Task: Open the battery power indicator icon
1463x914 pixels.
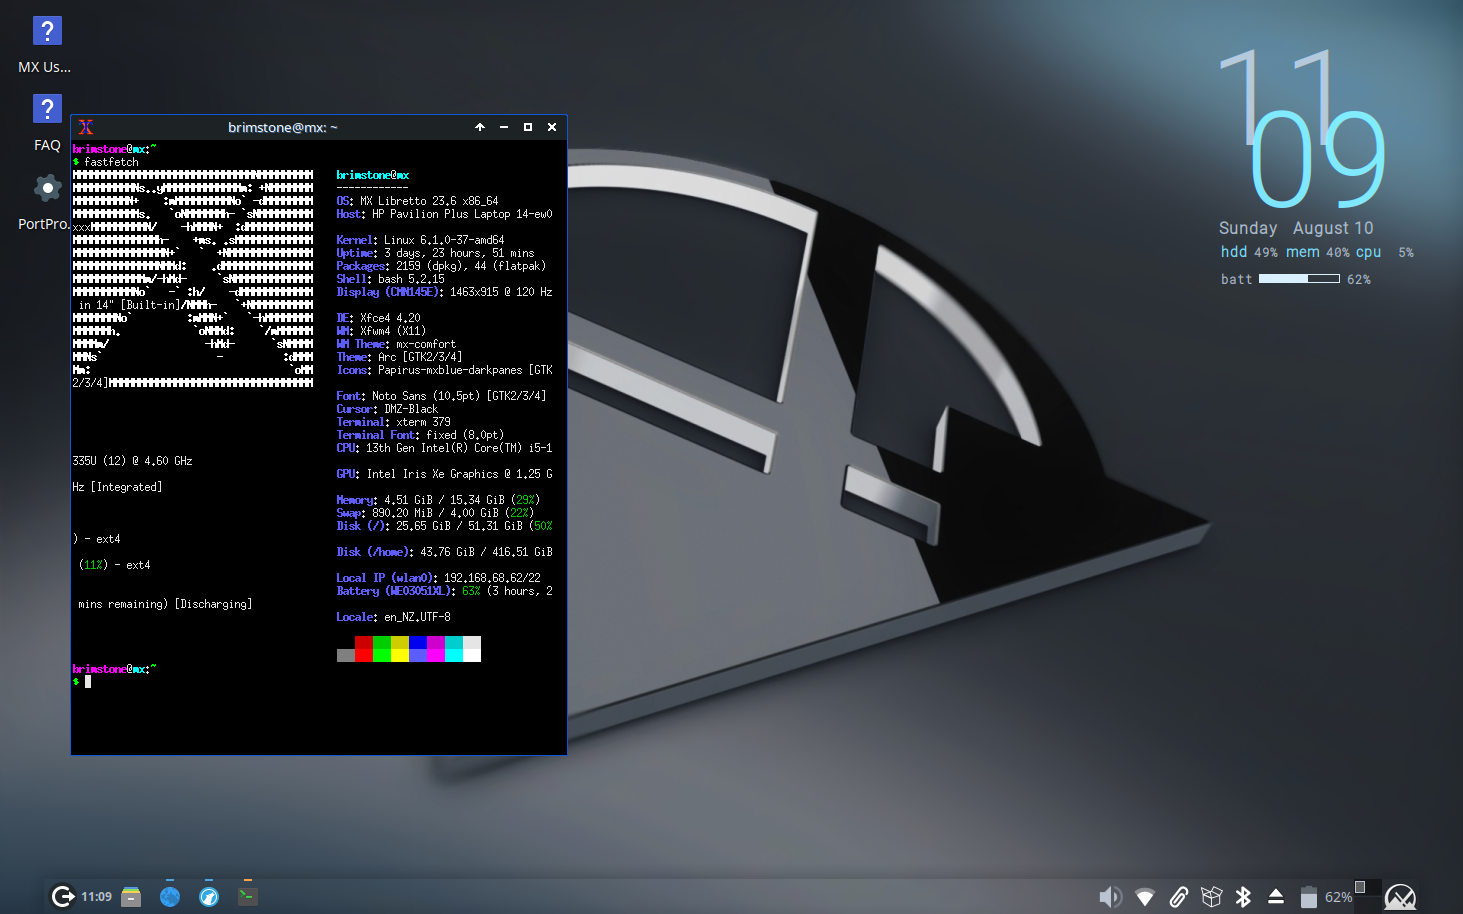Action: pos(1308,897)
